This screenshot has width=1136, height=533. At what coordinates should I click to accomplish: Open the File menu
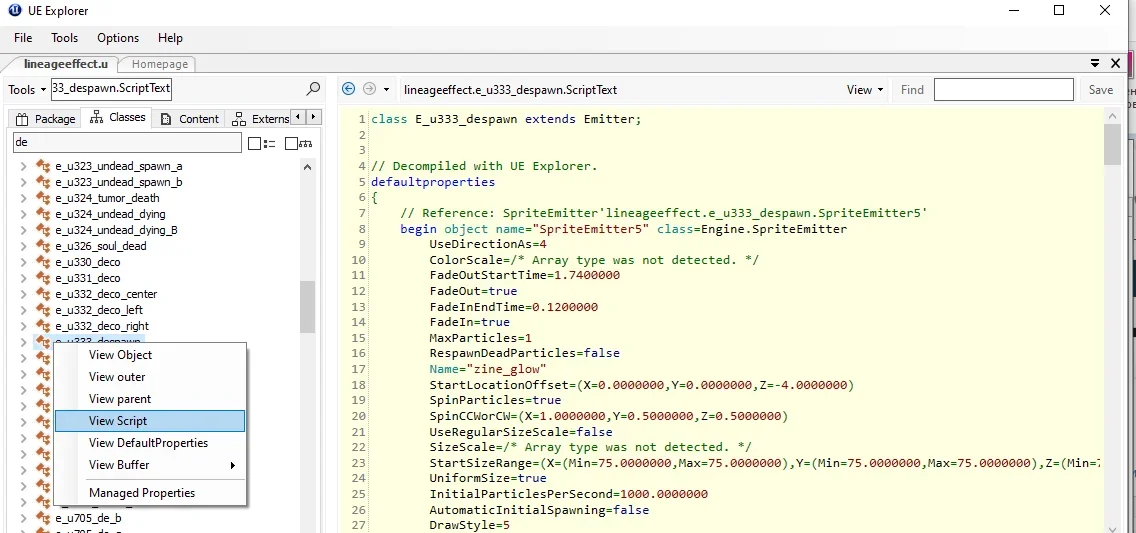click(x=22, y=38)
